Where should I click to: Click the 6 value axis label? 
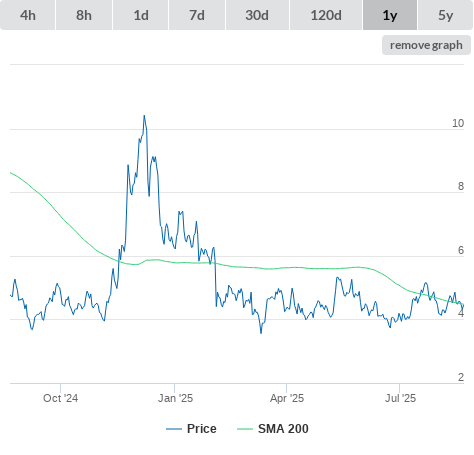point(461,250)
